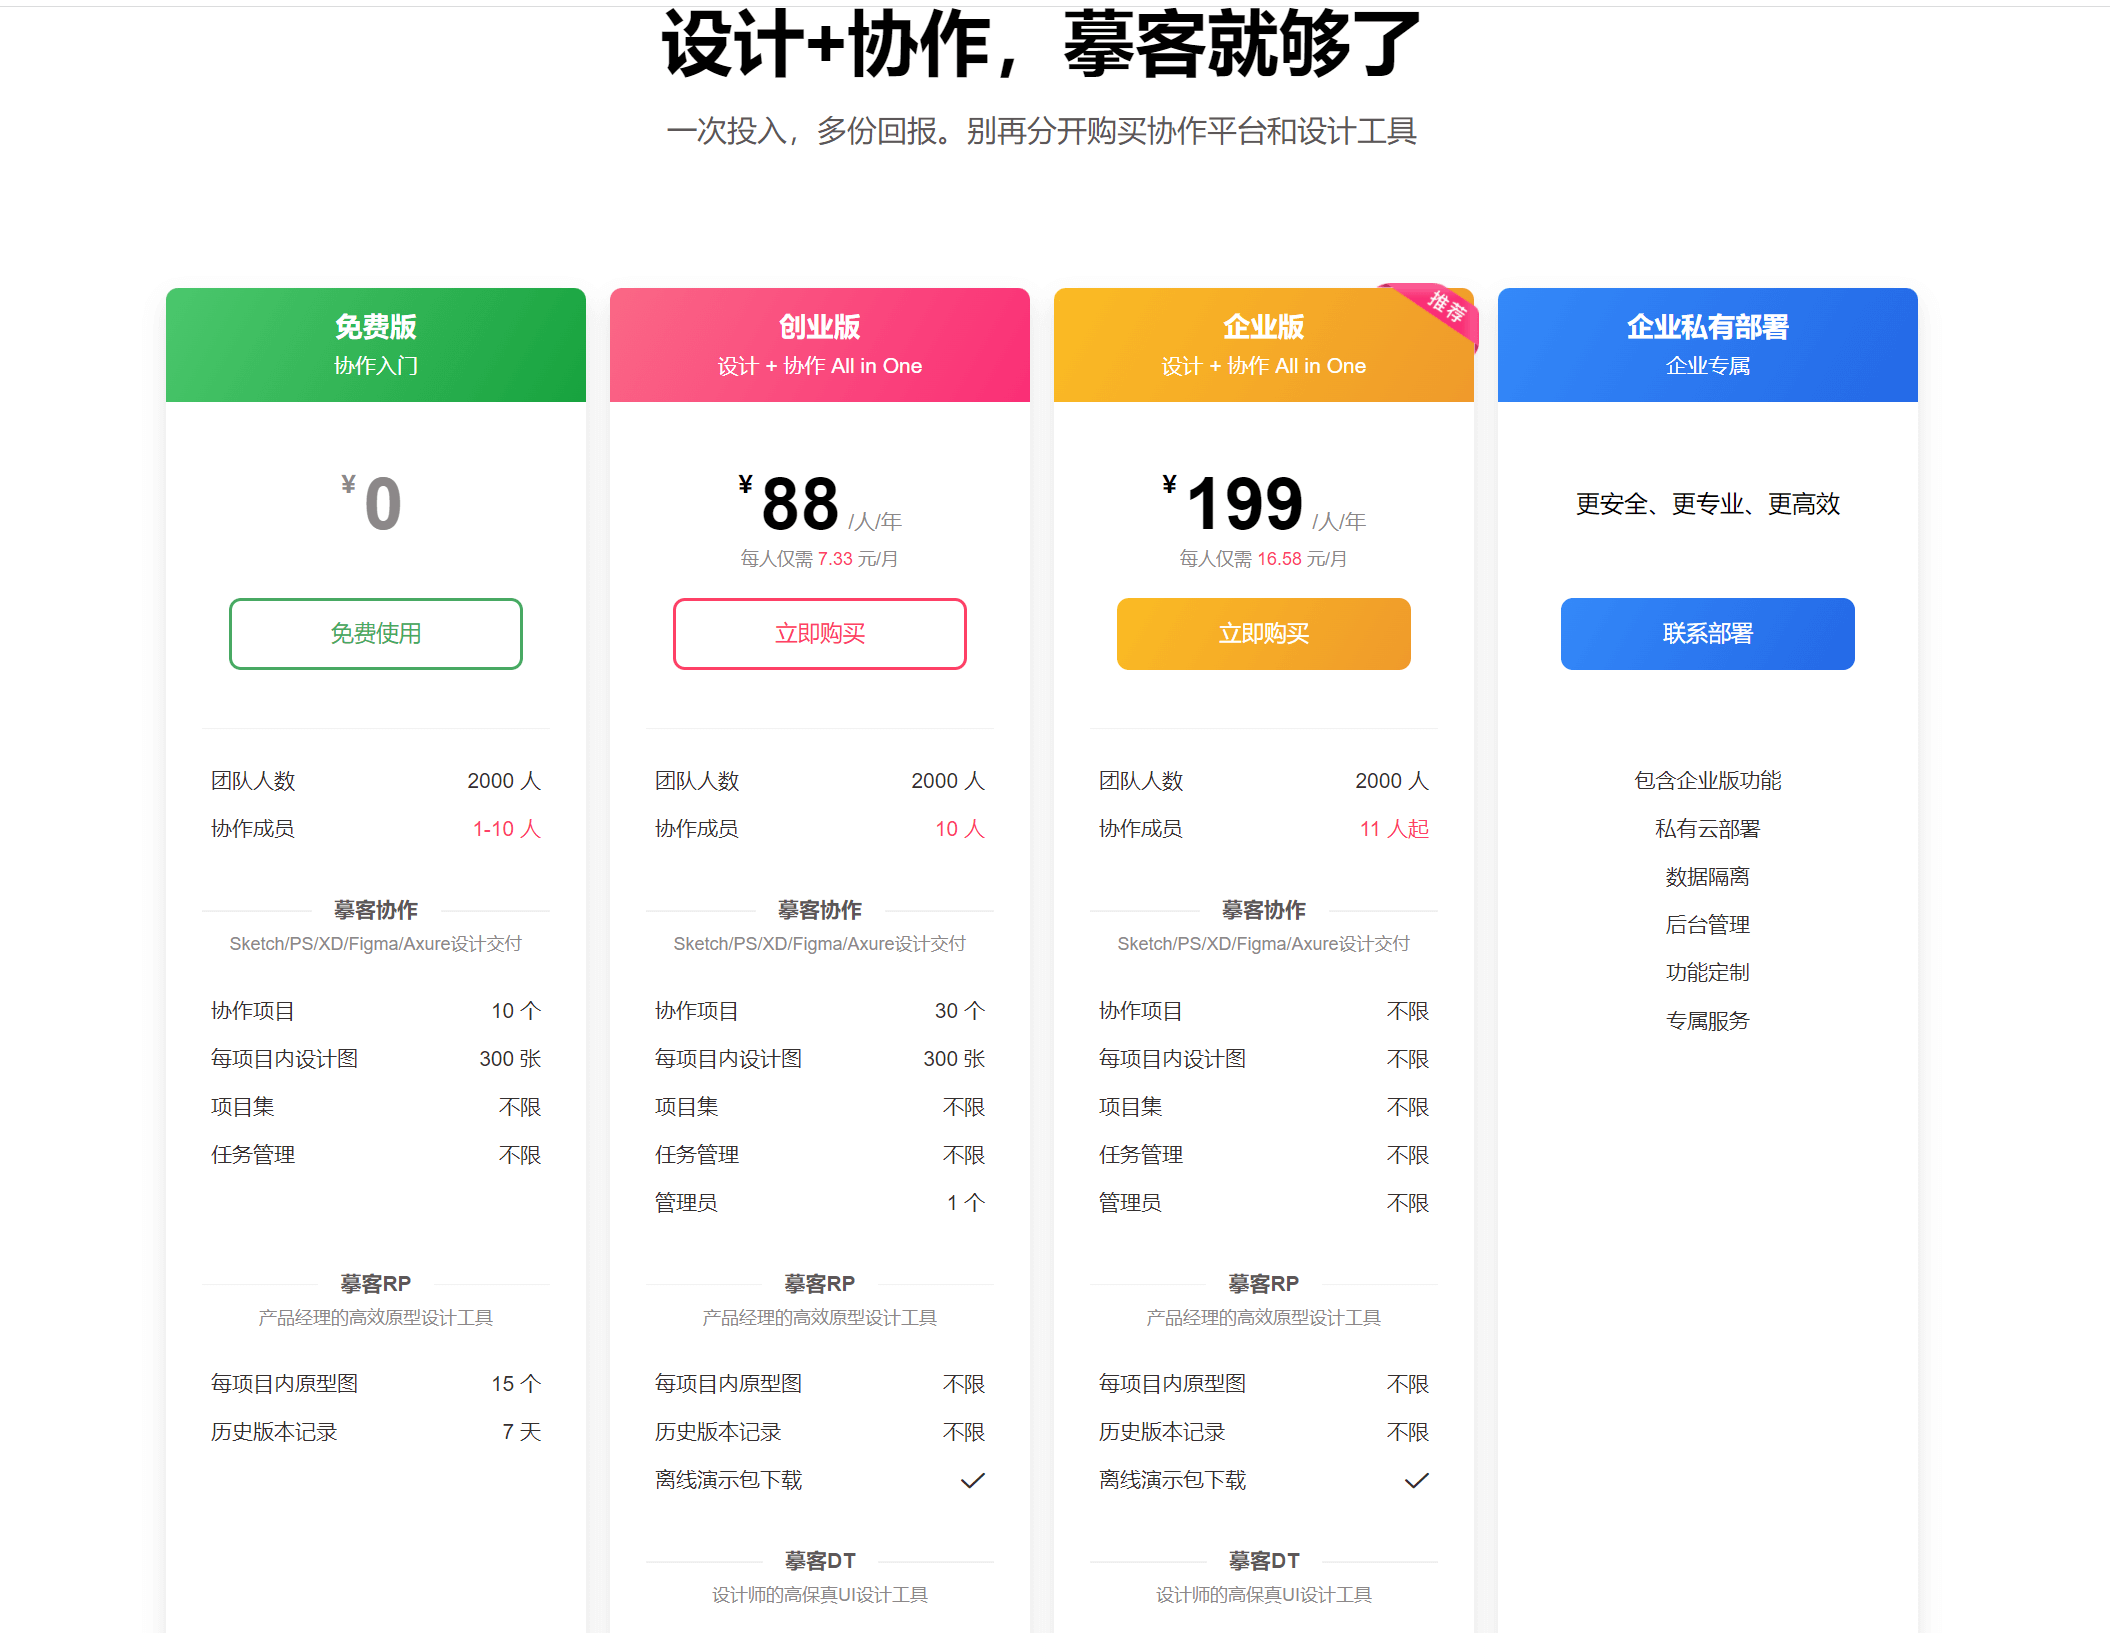Click 项目集 label in the 创业版 plan
The image size is (2110, 1633).
(687, 1107)
